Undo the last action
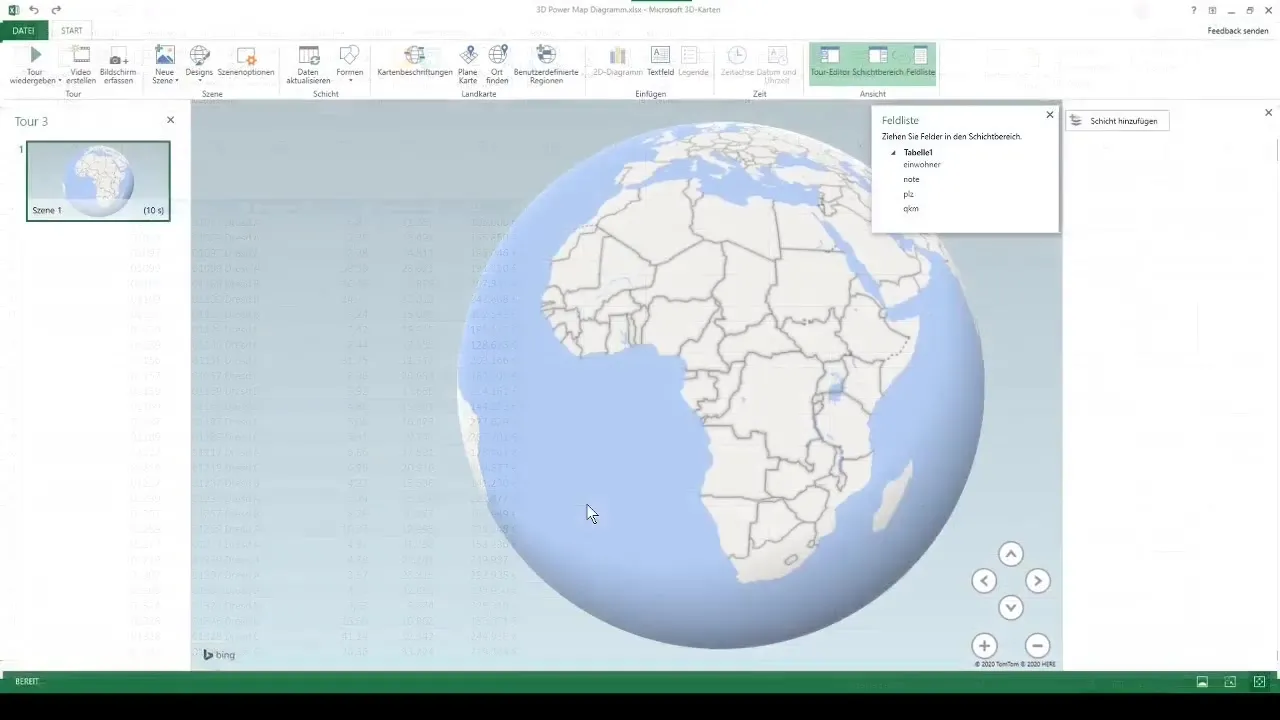Image resolution: width=1280 pixels, height=720 pixels. [x=35, y=10]
